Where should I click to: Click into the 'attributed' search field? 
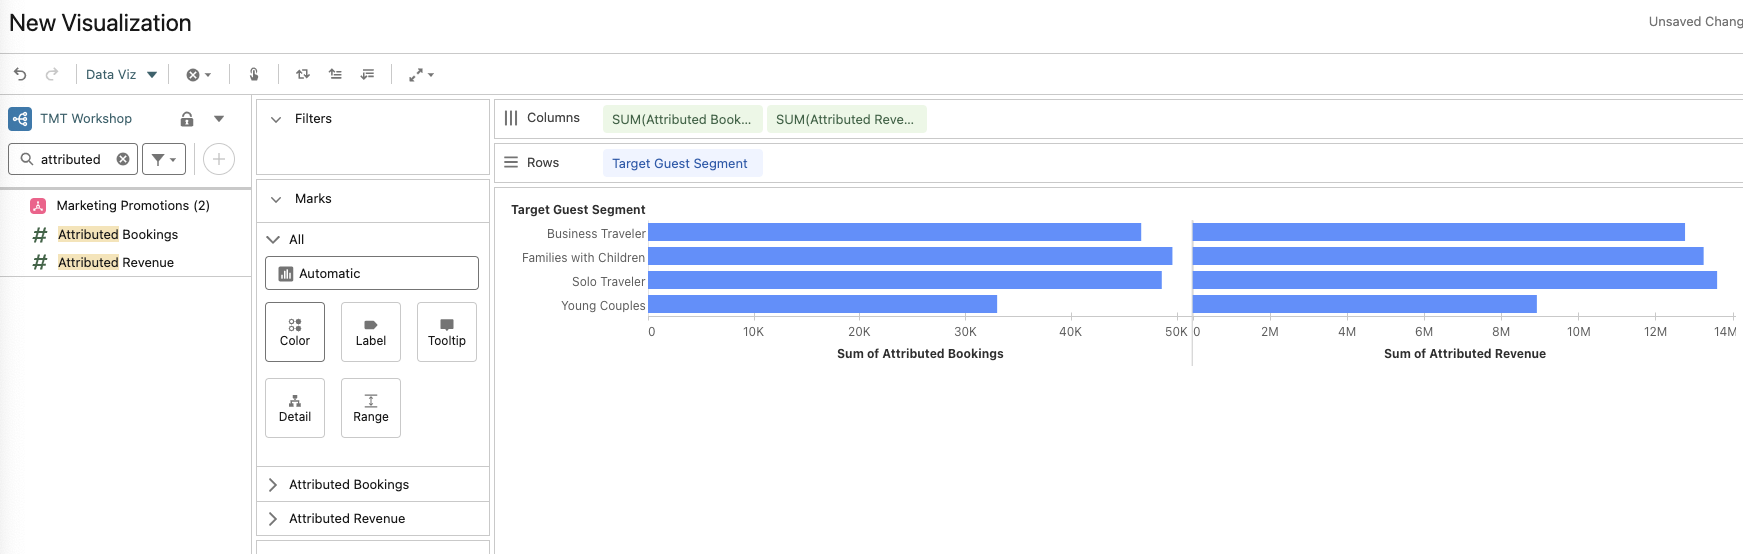click(x=70, y=159)
